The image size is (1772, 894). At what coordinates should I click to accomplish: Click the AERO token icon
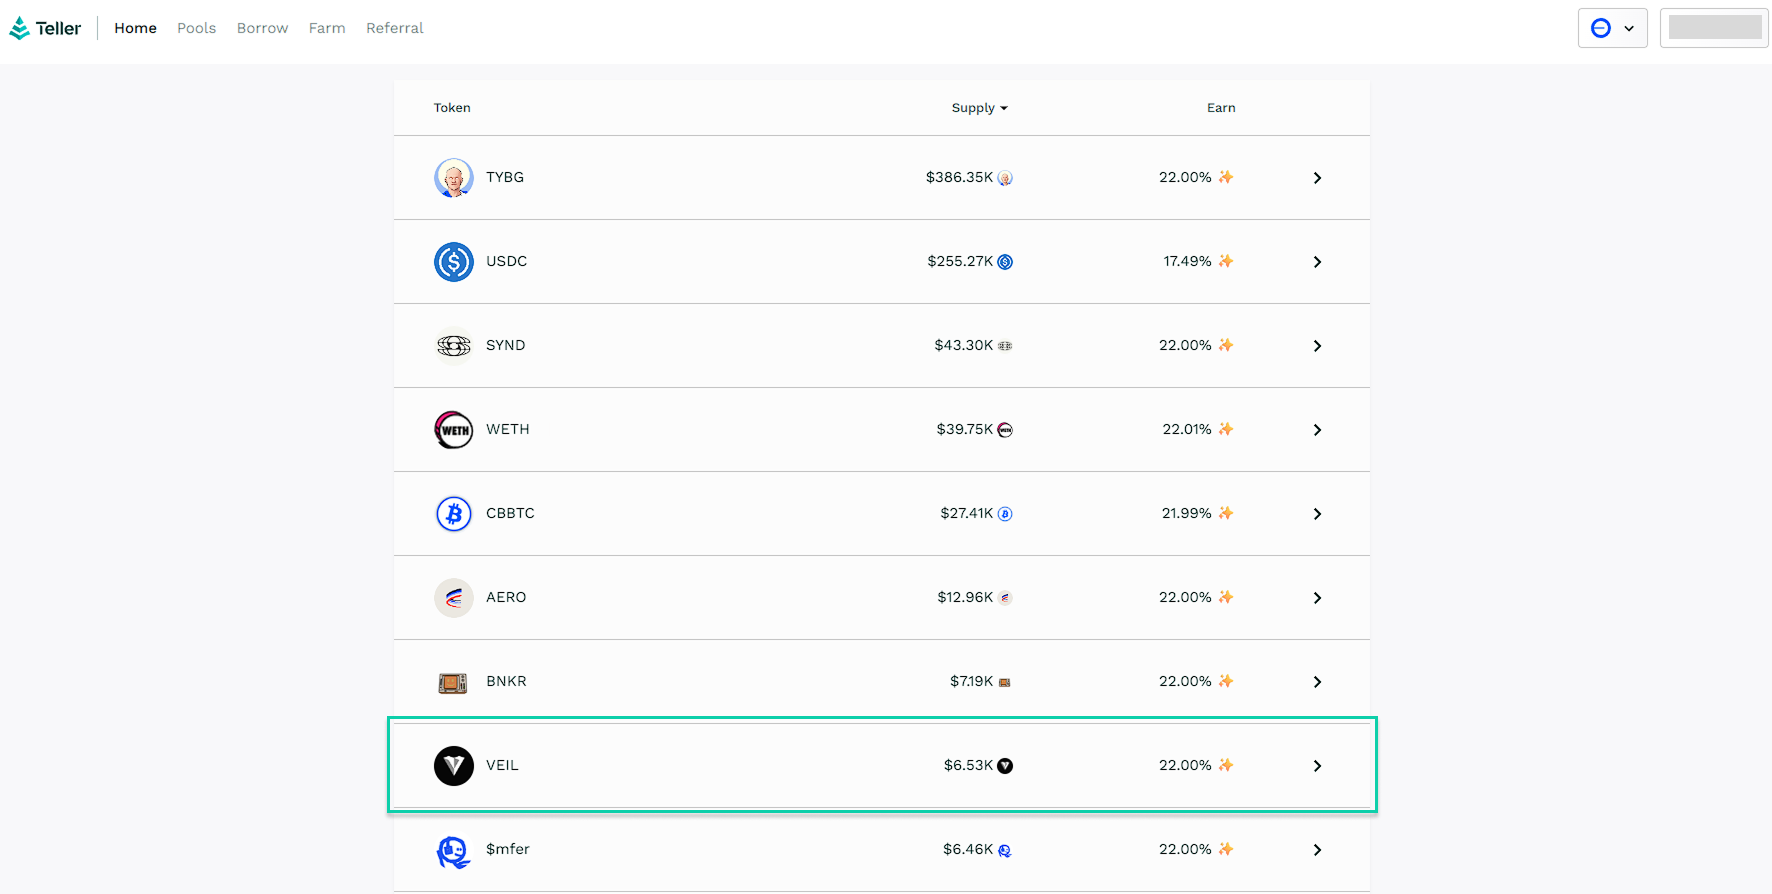454,598
